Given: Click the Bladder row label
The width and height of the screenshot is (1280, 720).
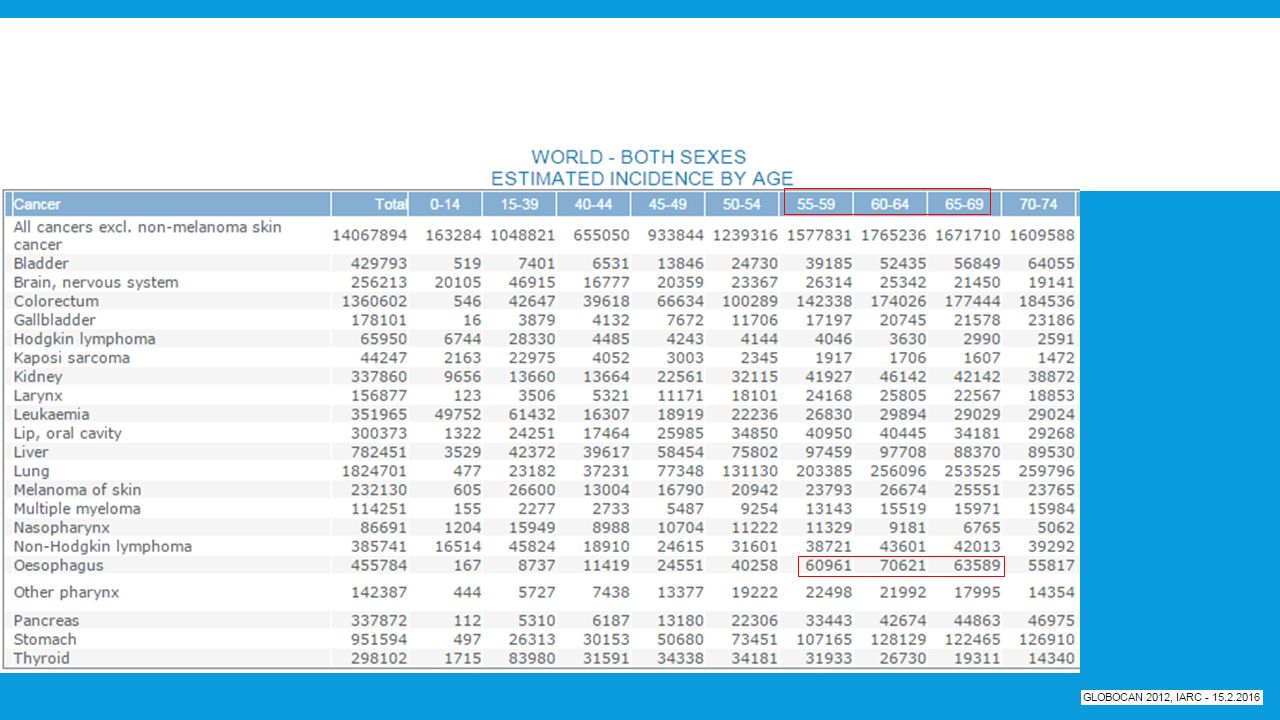Looking at the screenshot, I should [41, 264].
